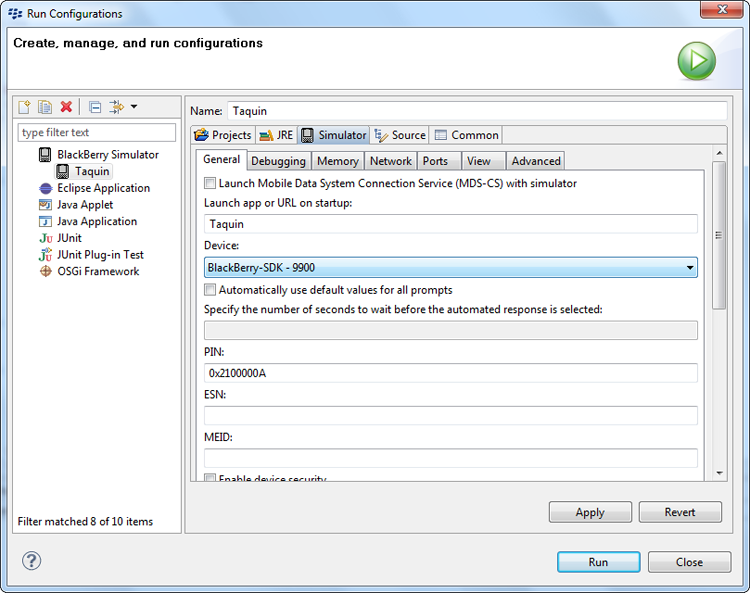Image resolution: width=750 pixels, height=593 pixels.
Task: Collapse all configurations in the tree
Action: (x=95, y=107)
